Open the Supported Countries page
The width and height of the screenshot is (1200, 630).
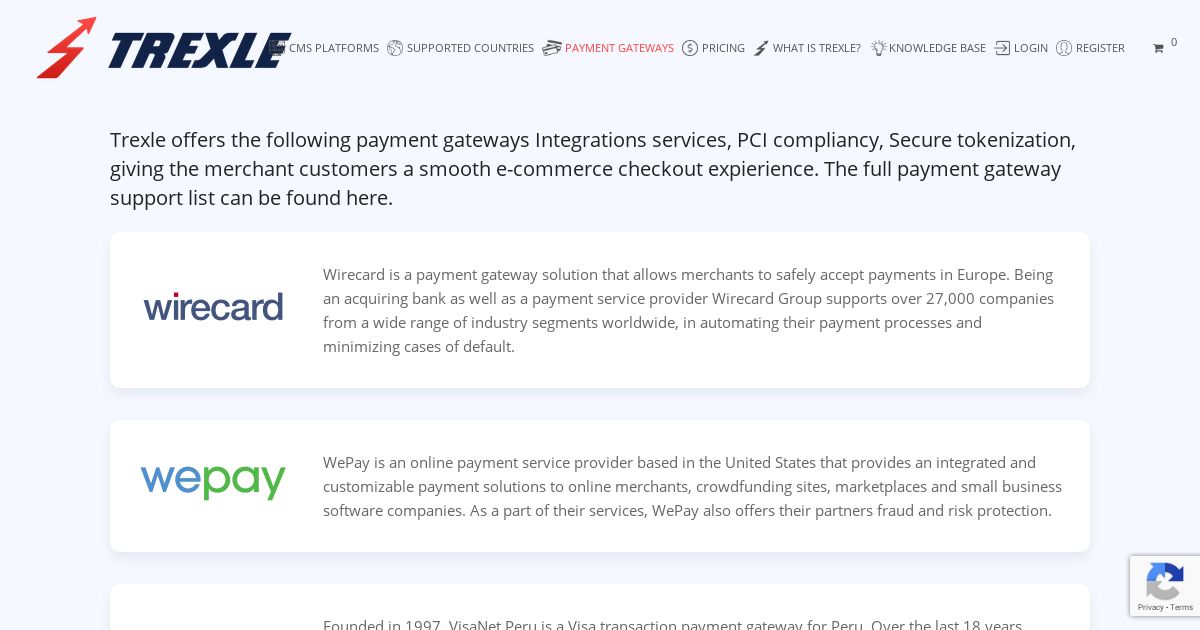pyautogui.click(x=470, y=48)
